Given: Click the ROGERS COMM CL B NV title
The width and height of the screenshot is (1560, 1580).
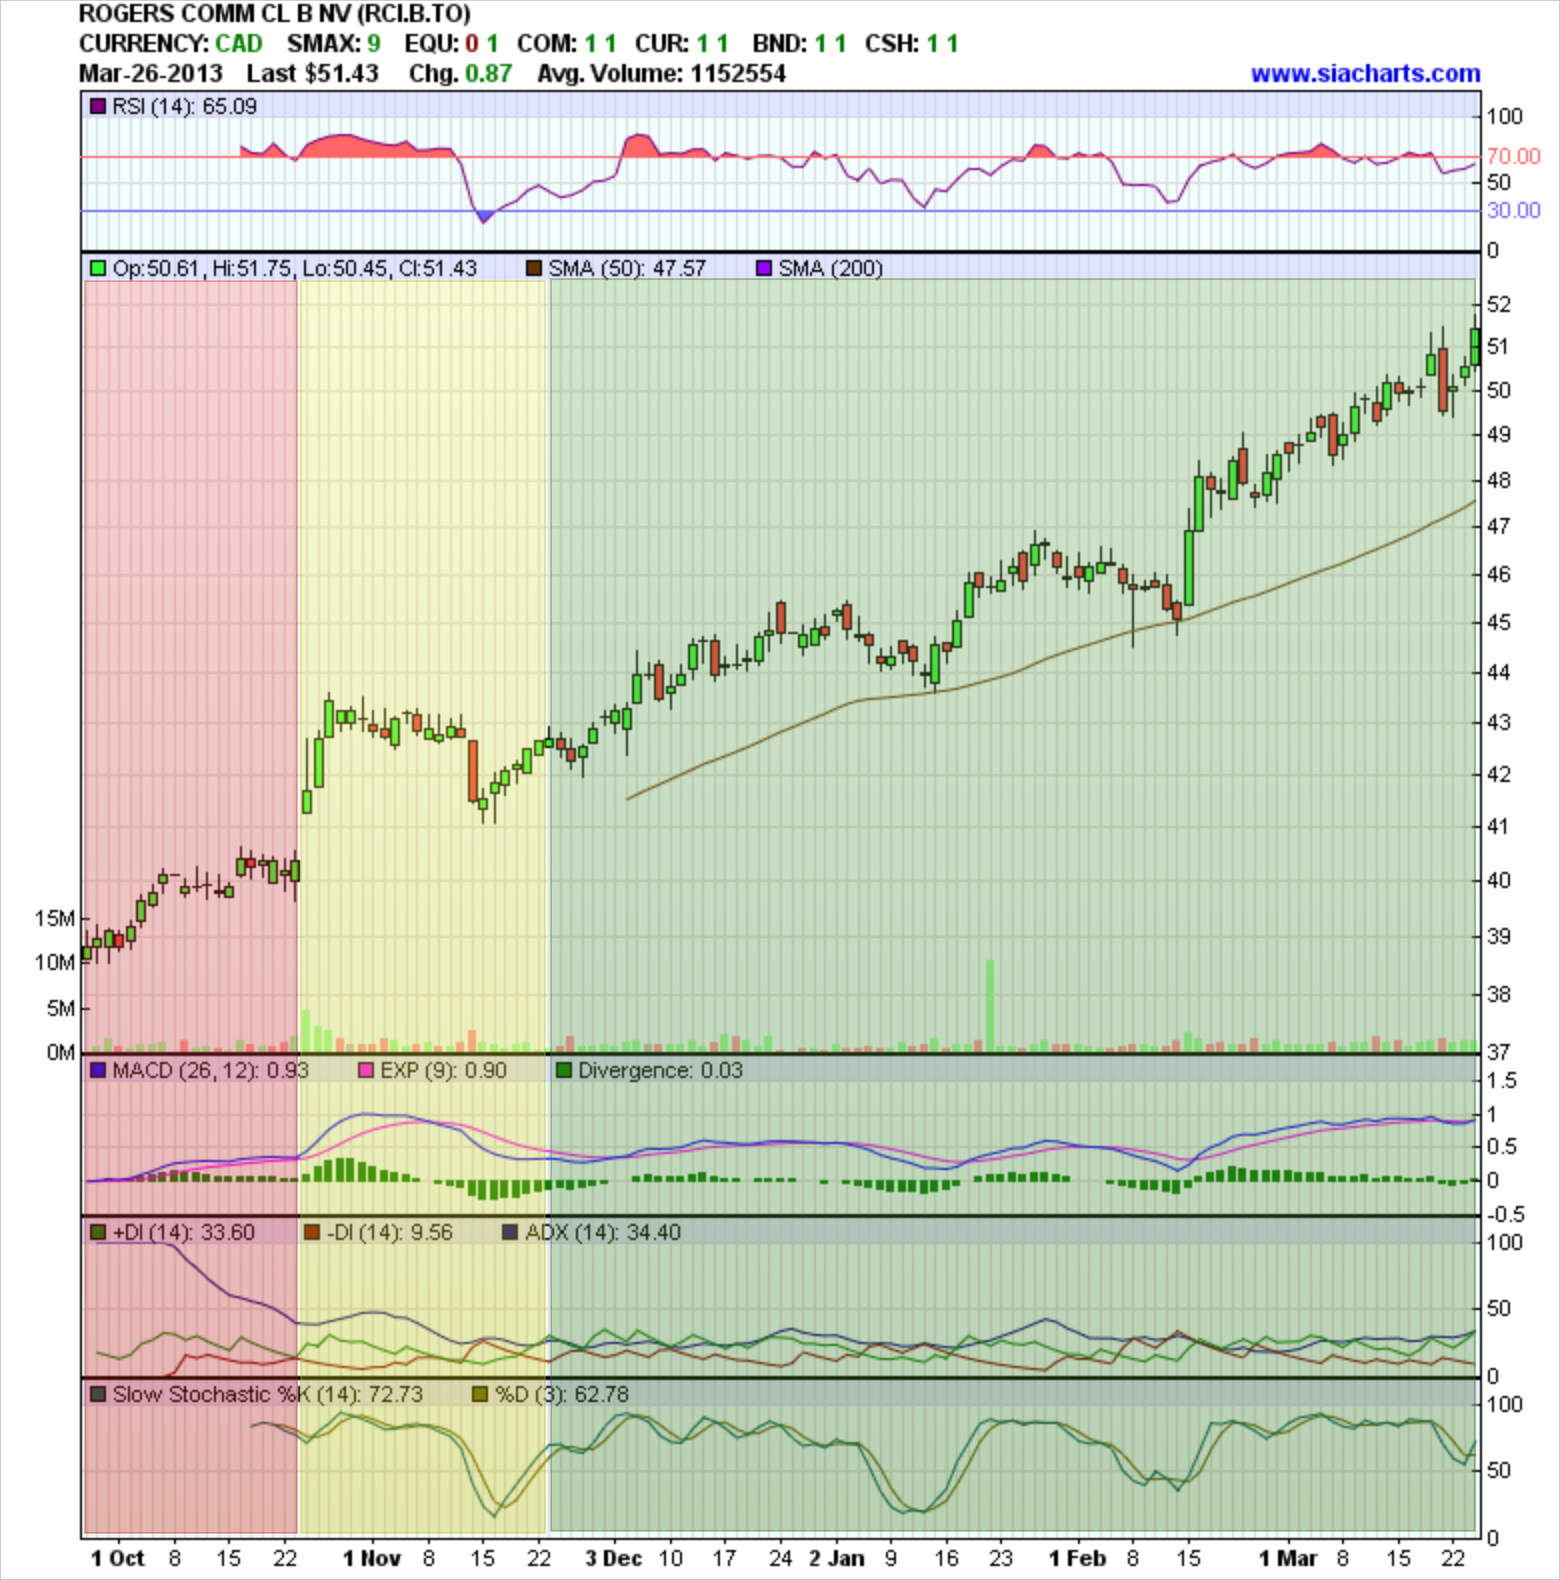Looking at the screenshot, I should tap(275, 14).
